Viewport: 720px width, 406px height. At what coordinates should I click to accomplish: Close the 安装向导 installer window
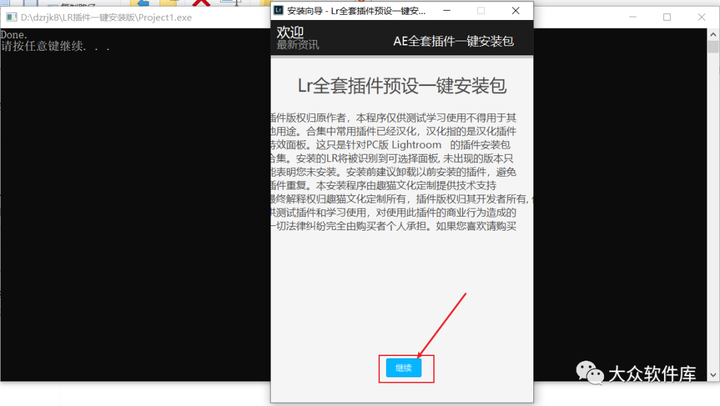[516, 11]
